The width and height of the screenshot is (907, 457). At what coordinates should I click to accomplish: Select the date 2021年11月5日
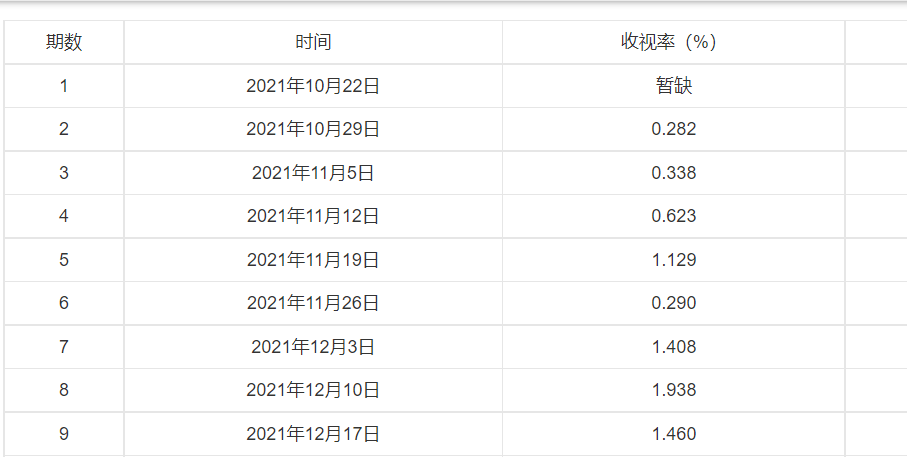[x=313, y=173]
